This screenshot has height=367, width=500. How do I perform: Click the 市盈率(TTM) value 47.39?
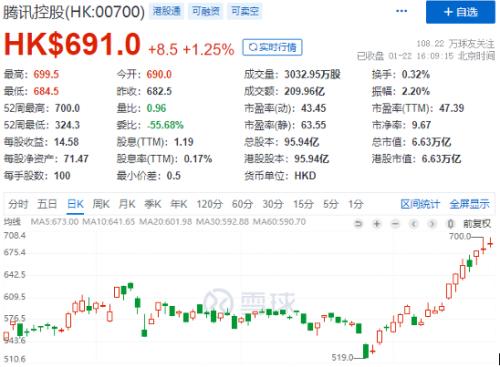pos(452,108)
